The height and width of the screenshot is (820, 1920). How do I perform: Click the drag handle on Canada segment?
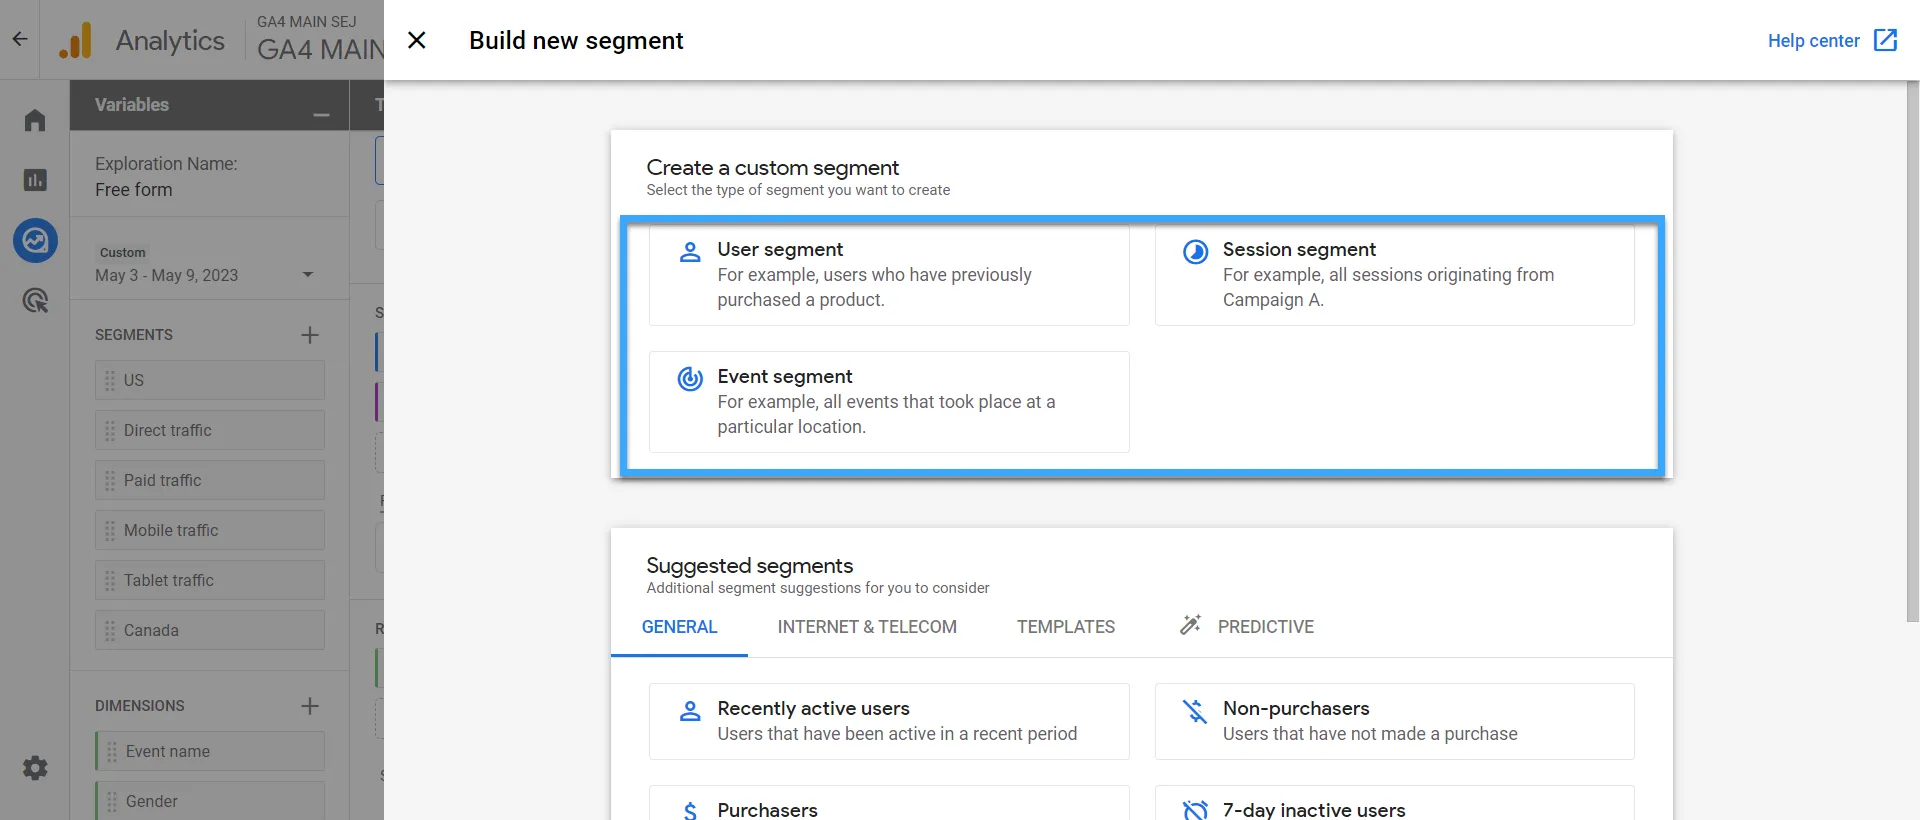pos(110,630)
